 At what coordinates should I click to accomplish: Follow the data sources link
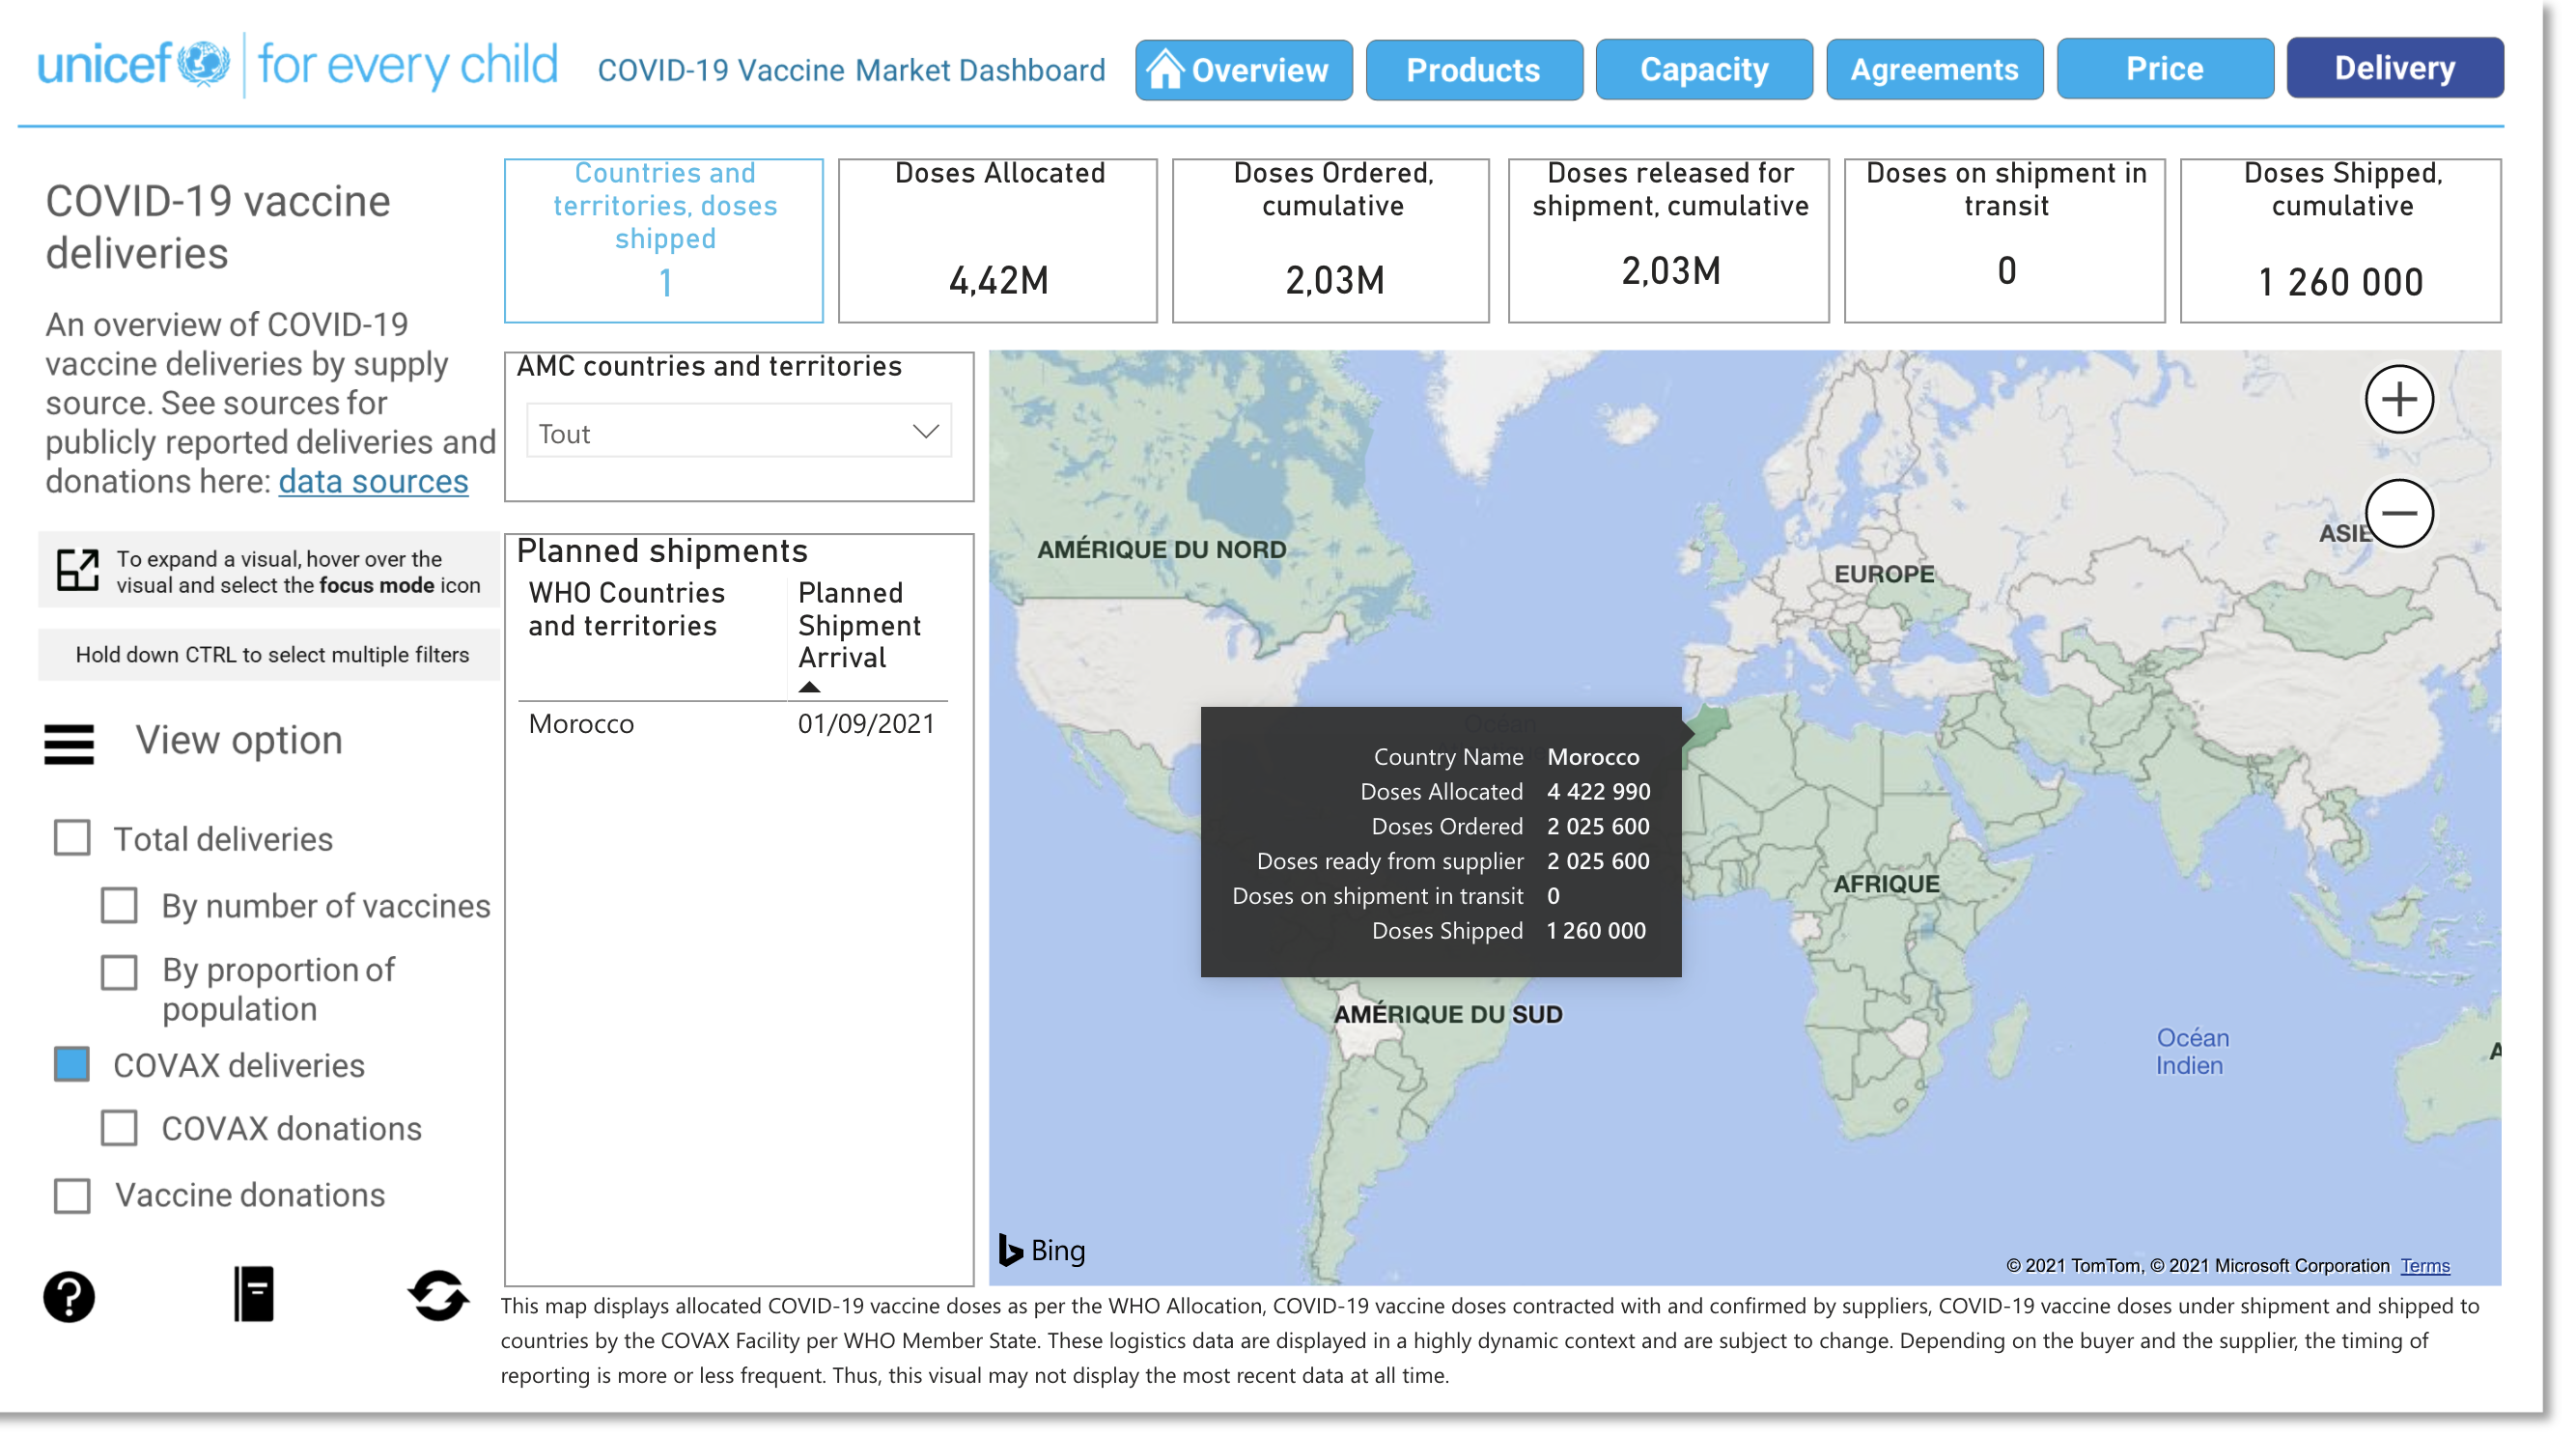pos(373,482)
